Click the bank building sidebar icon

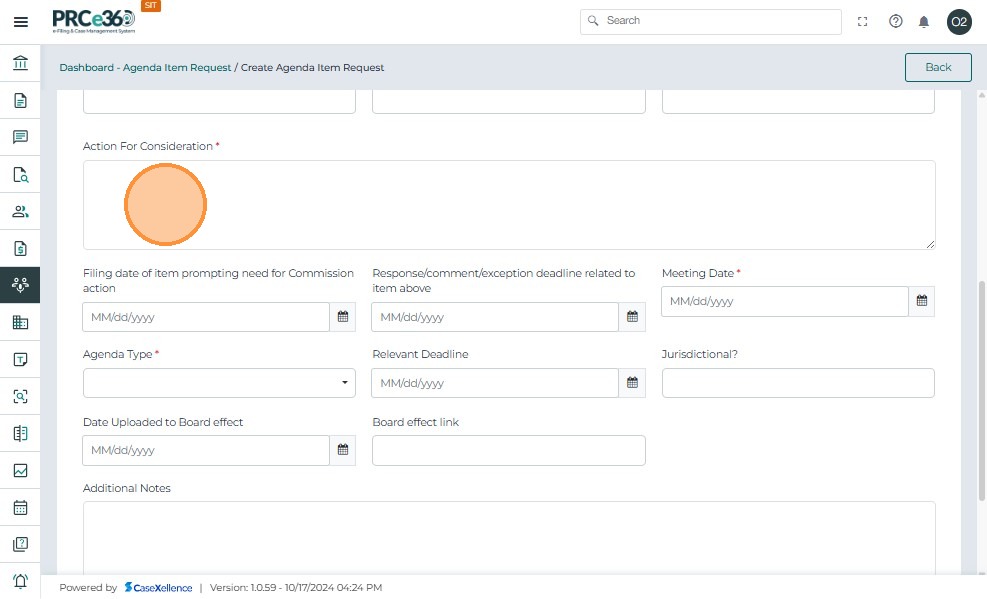coord(20,64)
